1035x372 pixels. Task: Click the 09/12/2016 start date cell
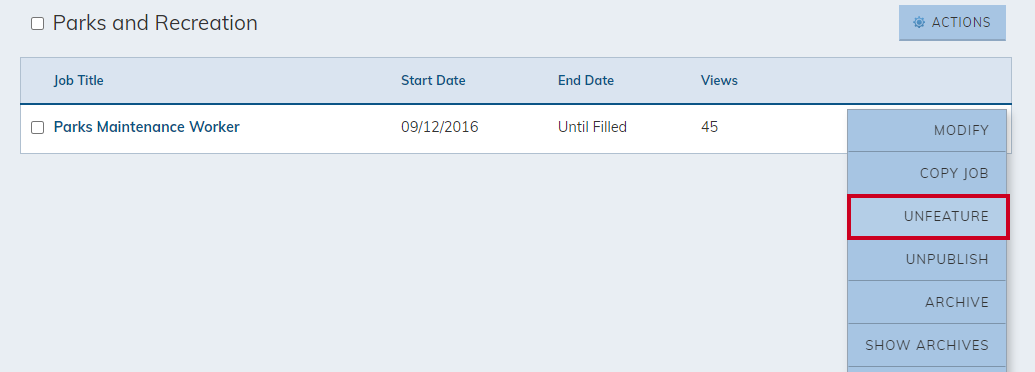(x=440, y=127)
